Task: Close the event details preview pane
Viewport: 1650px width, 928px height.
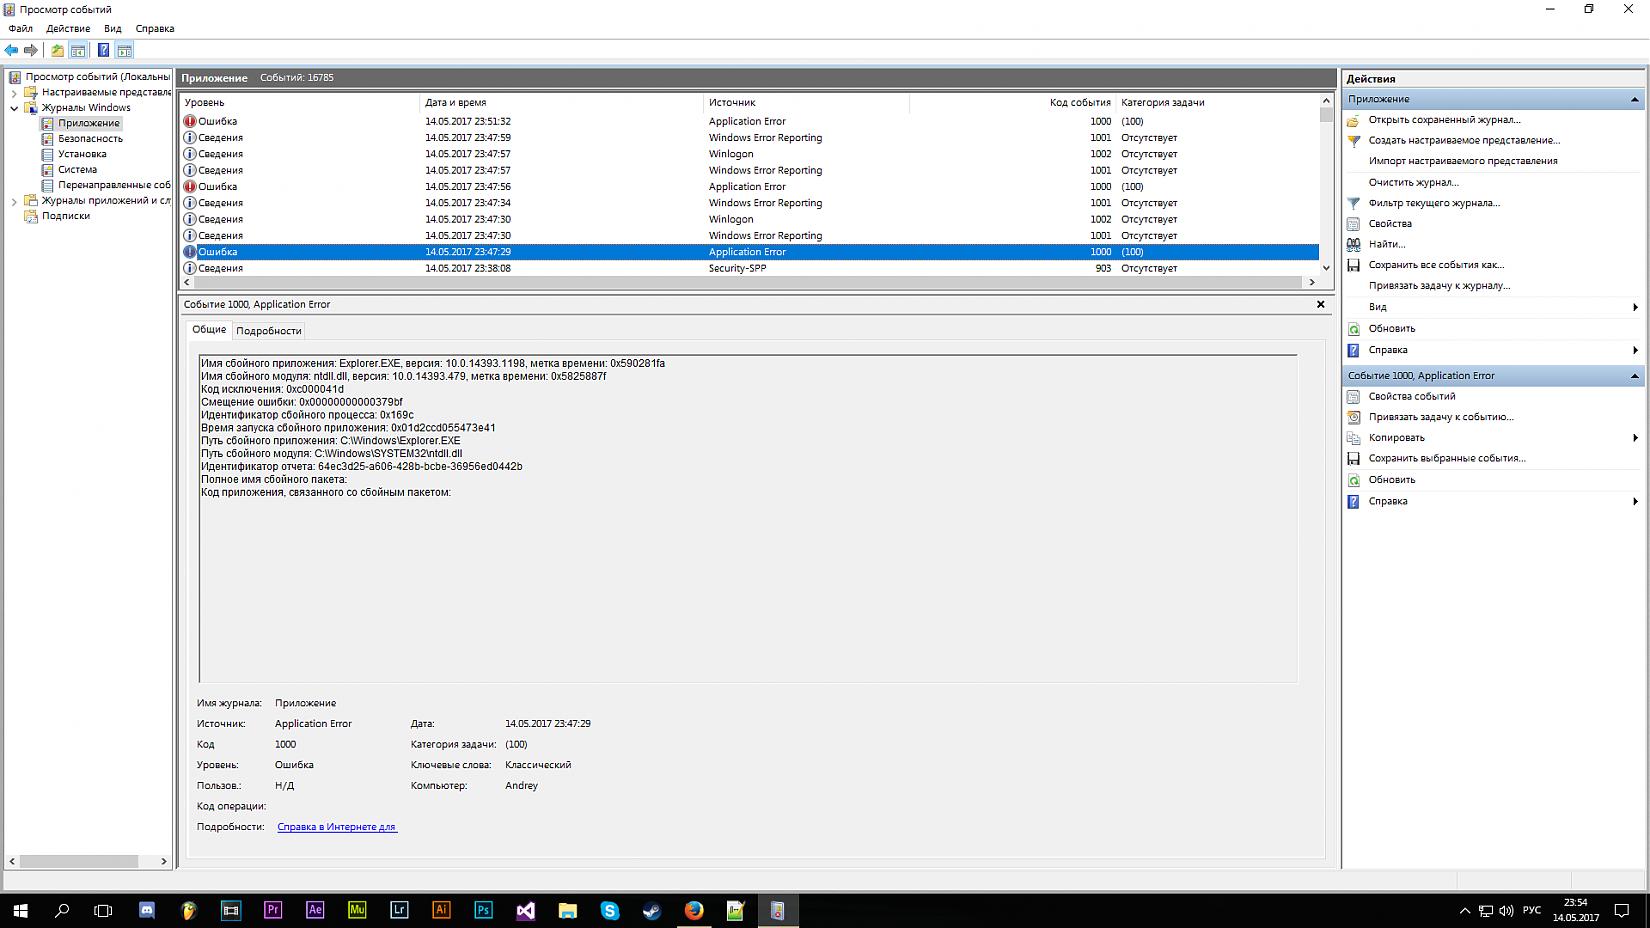Action: (1320, 304)
